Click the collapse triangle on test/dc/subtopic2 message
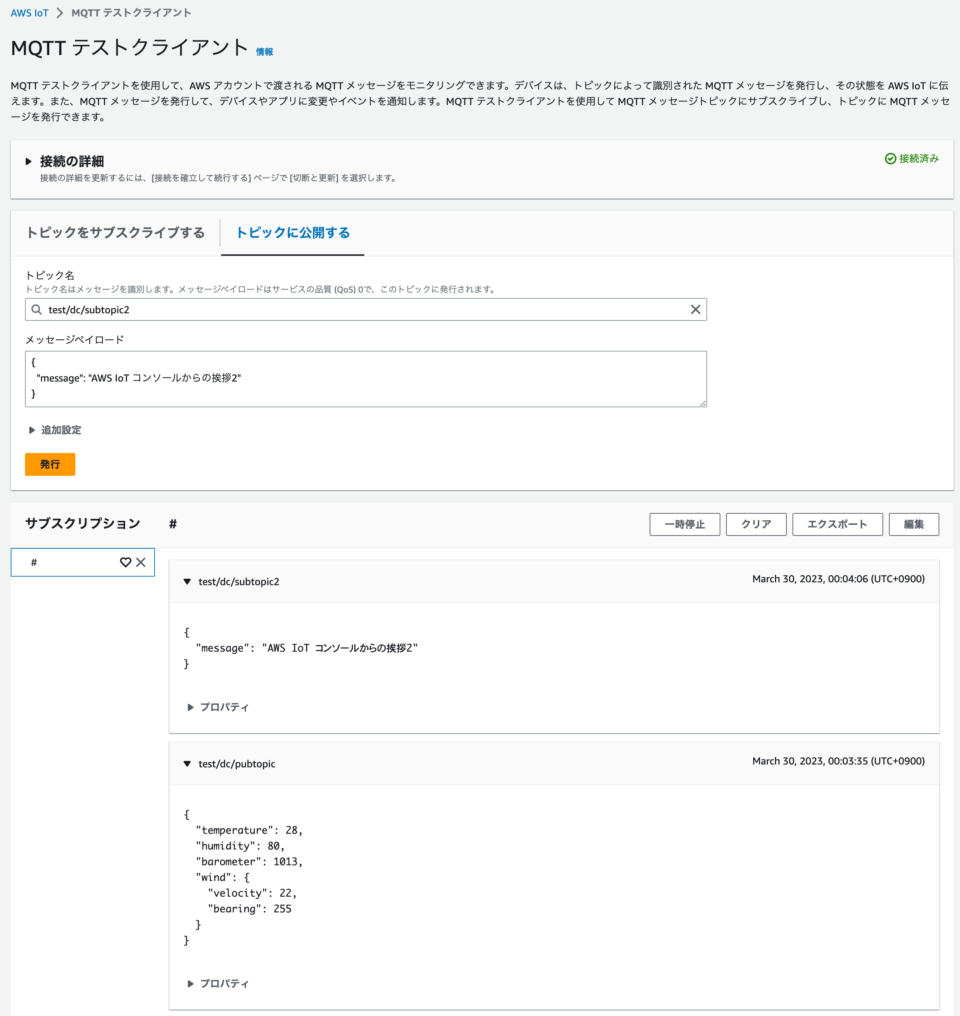Viewport: 960px width, 1016px height. pos(188,580)
